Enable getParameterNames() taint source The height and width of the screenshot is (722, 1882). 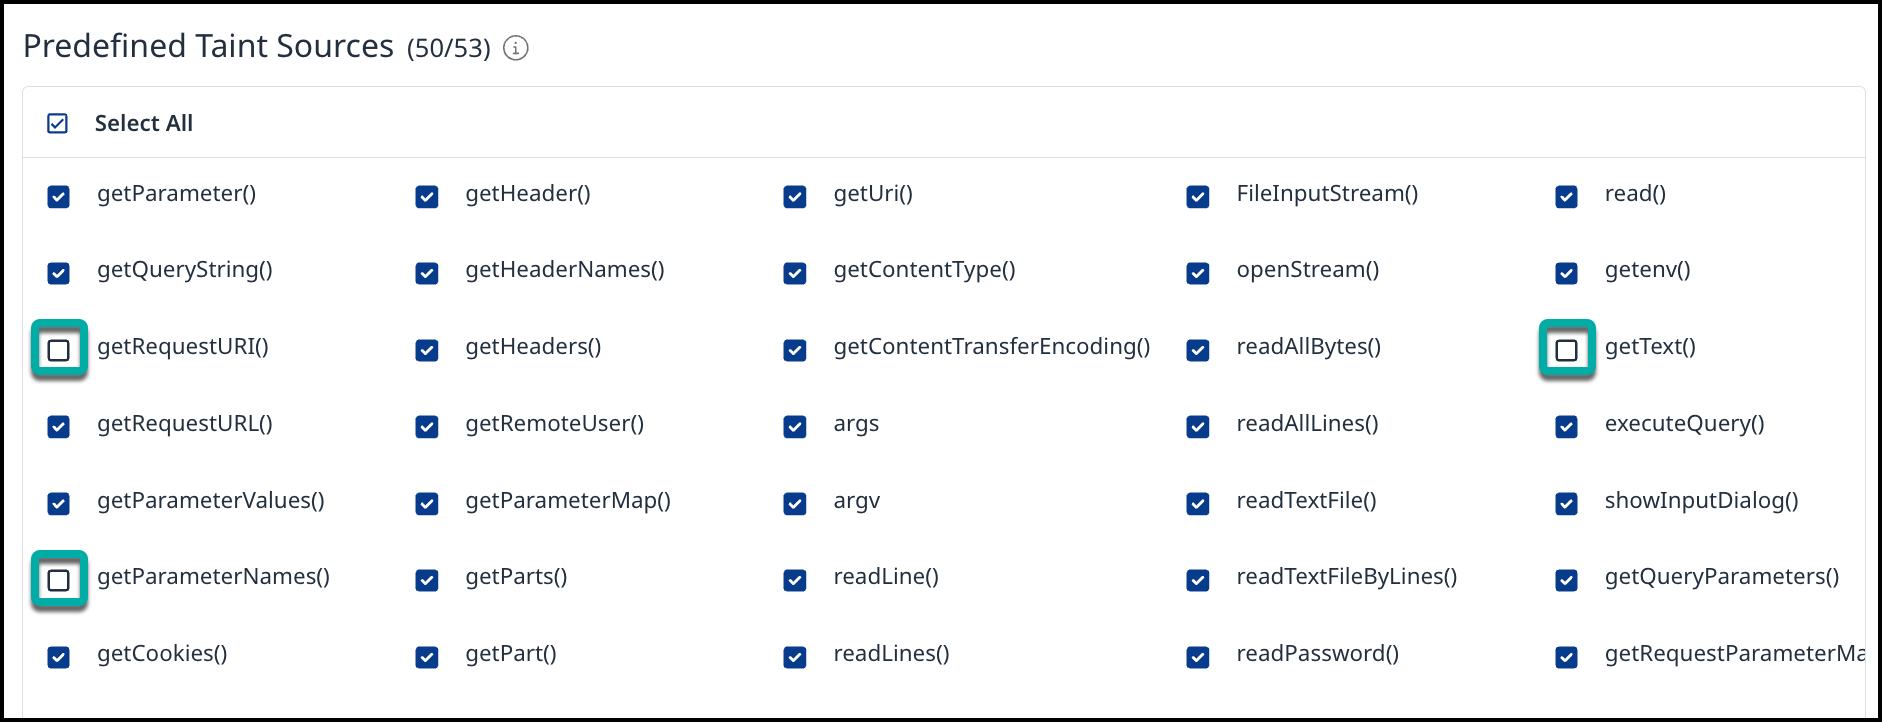[x=59, y=580]
